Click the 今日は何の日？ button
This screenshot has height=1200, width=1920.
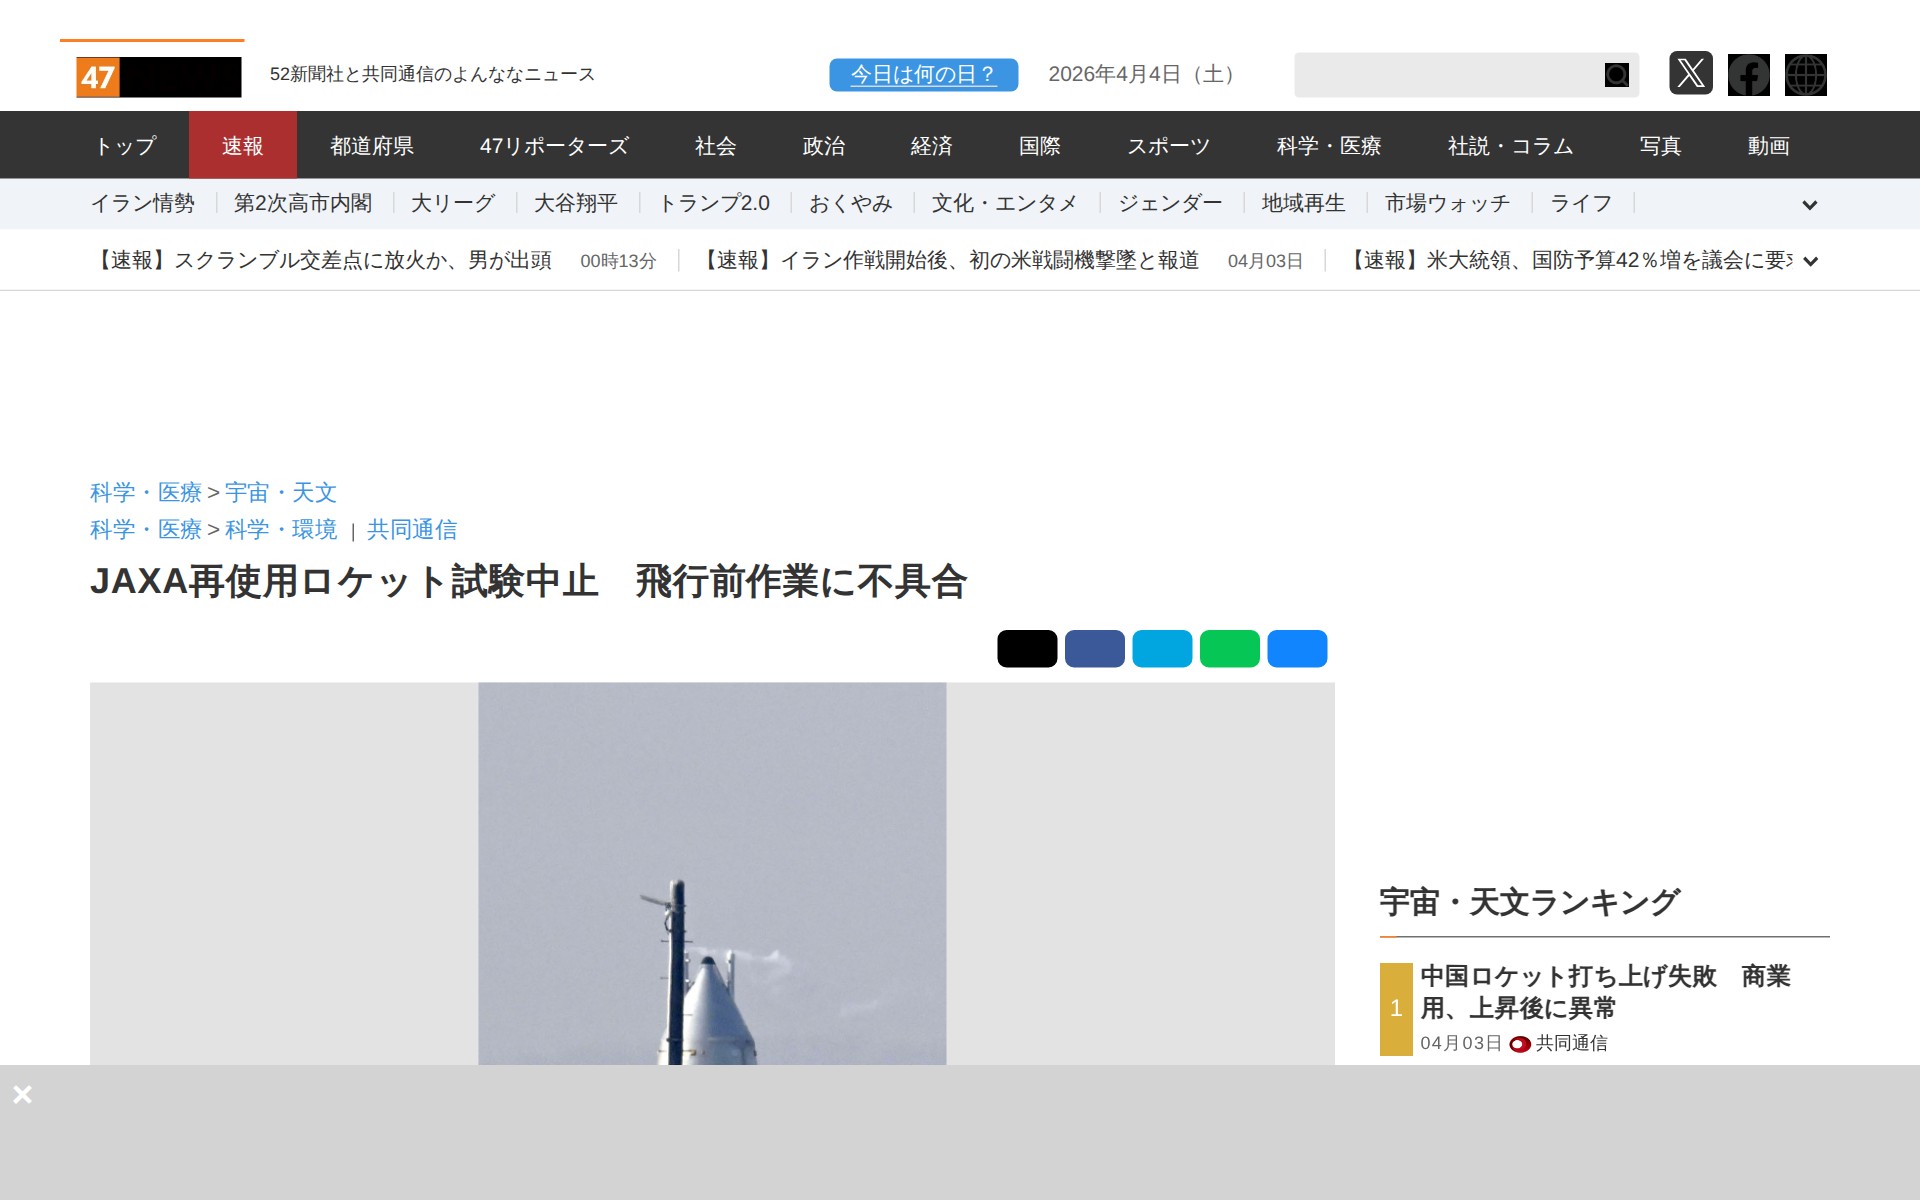tap(923, 75)
